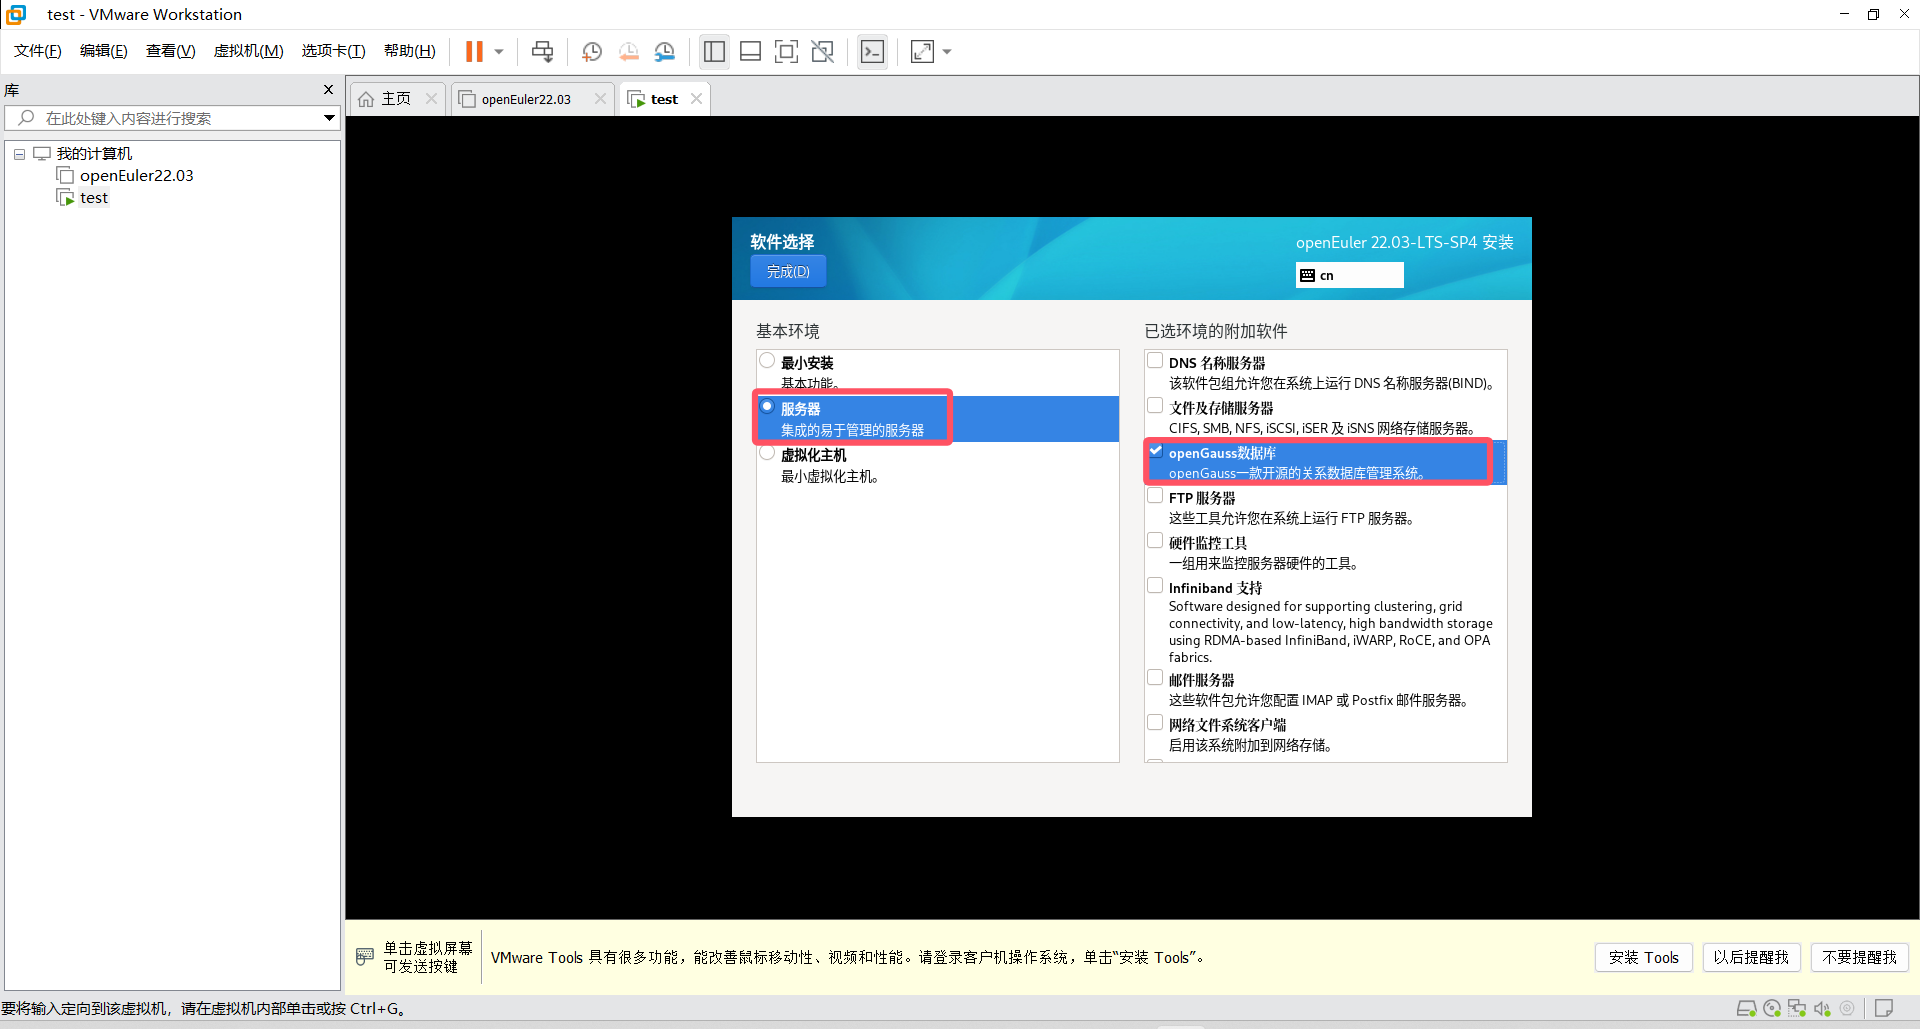Viewport: 1920px width, 1029px height.
Task: Check the FTP 服务器 checkbox
Action: click(1155, 496)
